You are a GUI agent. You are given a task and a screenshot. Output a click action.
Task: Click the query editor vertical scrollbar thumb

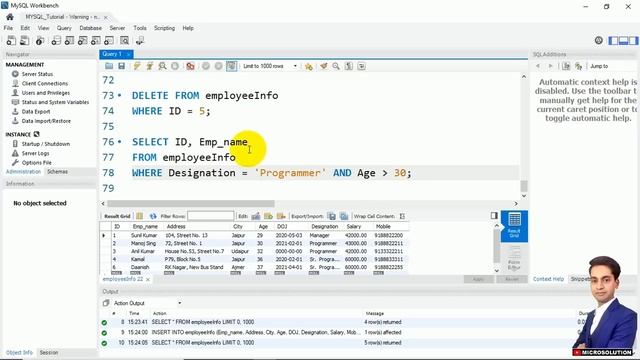(x=524, y=186)
